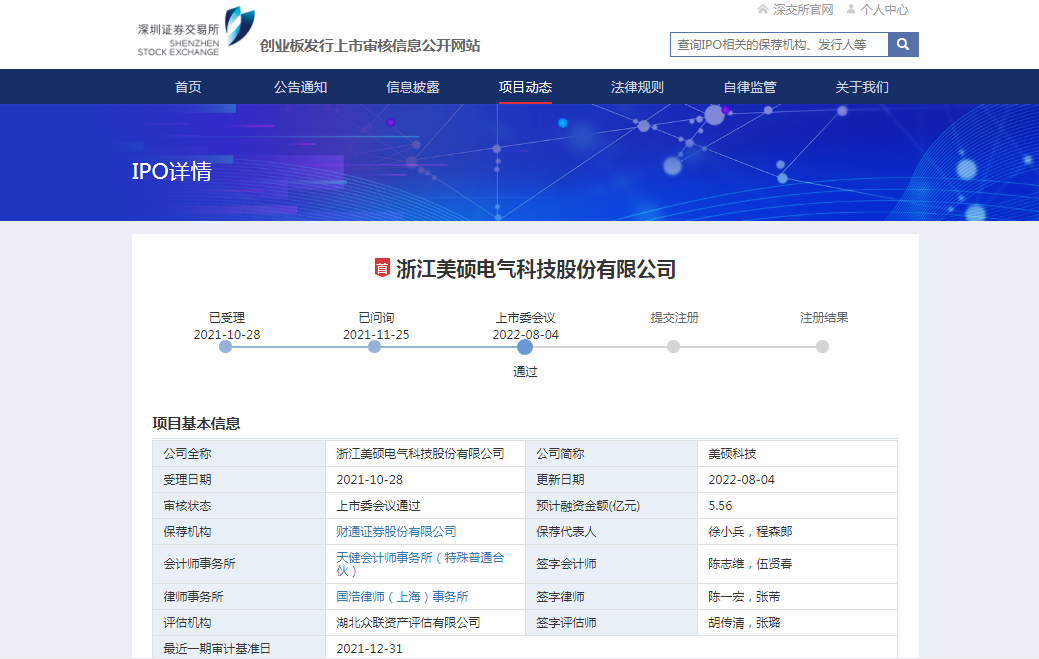Image resolution: width=1039 pixels, height=659 pixels.
Task: Focus the IPO search input field
Action: [779, 44]
